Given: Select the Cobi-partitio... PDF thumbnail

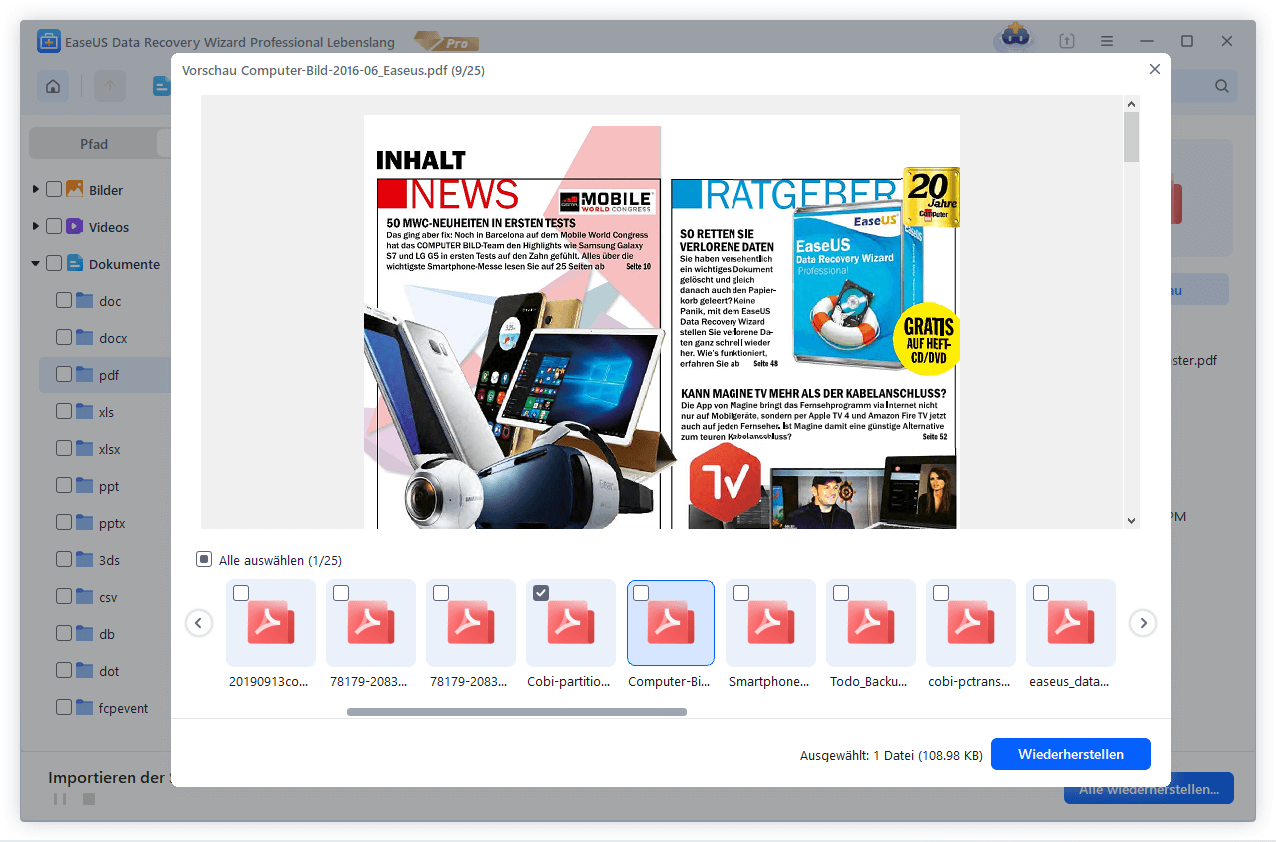Looking at the screenshot, I should point(571,623).
